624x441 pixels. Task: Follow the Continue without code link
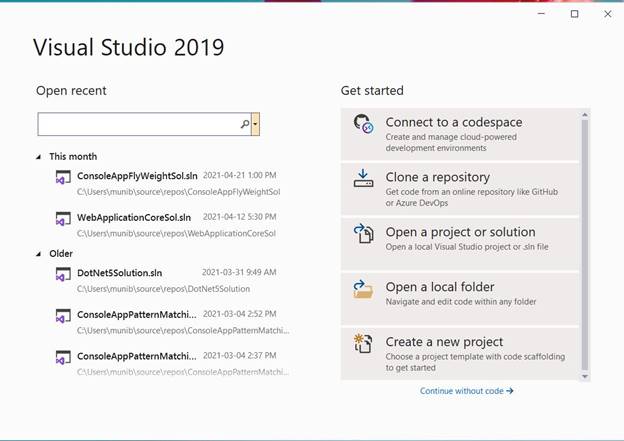[466, 391]
